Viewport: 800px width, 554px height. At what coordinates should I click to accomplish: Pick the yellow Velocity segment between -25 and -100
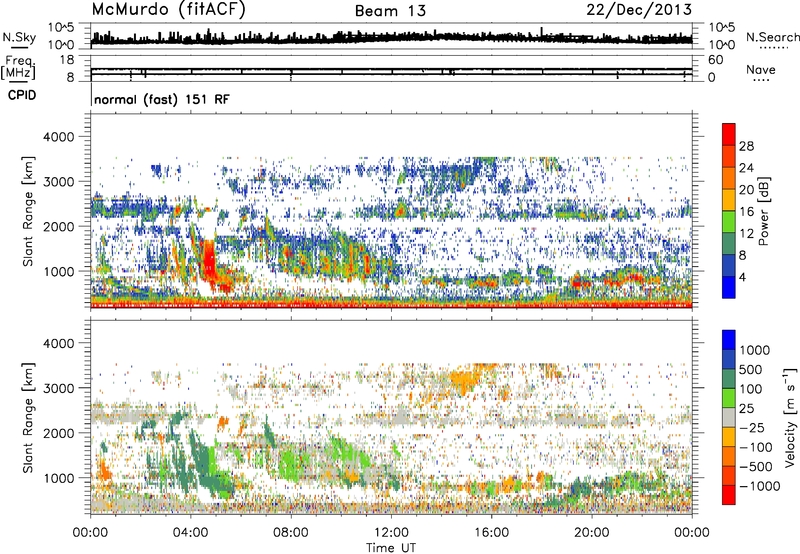tap(729, 437)
